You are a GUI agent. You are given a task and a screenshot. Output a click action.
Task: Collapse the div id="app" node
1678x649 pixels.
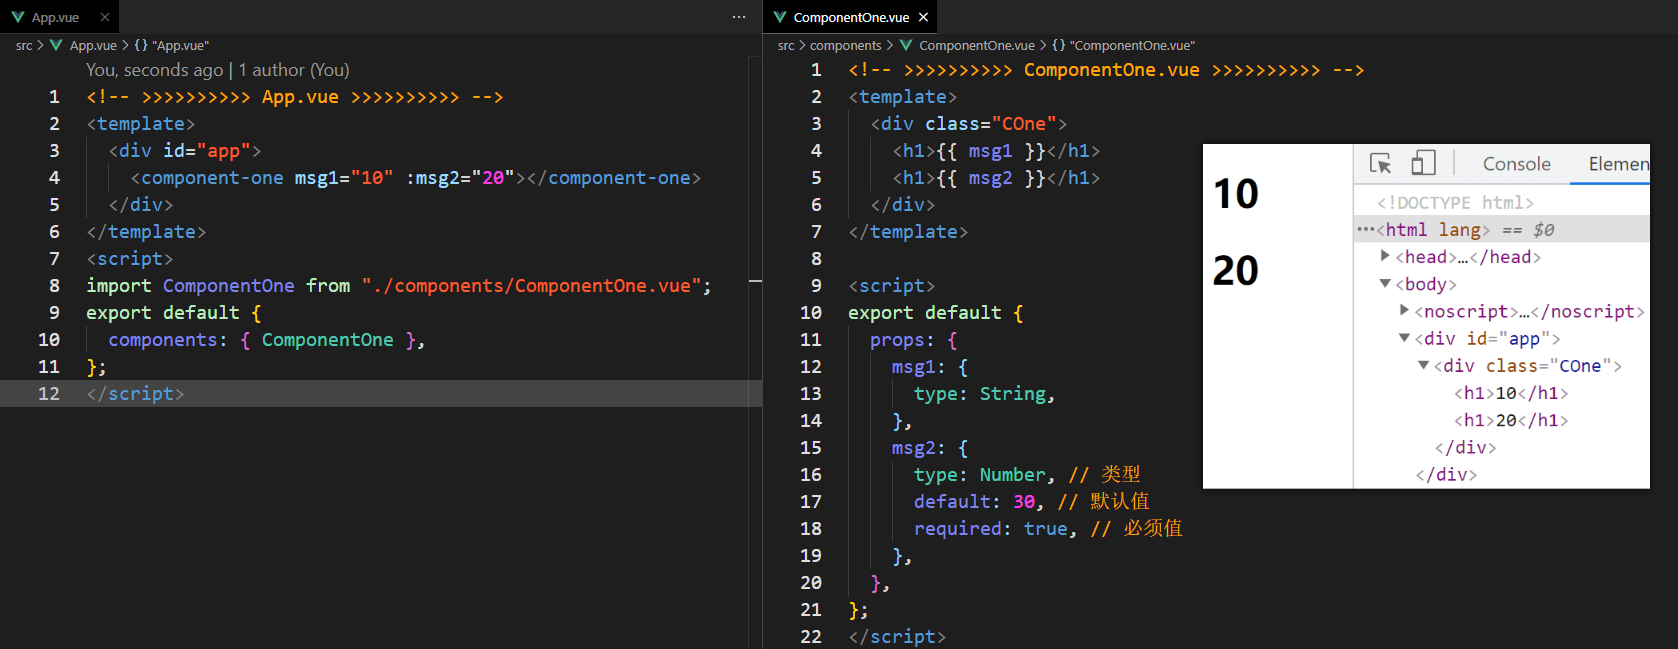coord(1404,338)
